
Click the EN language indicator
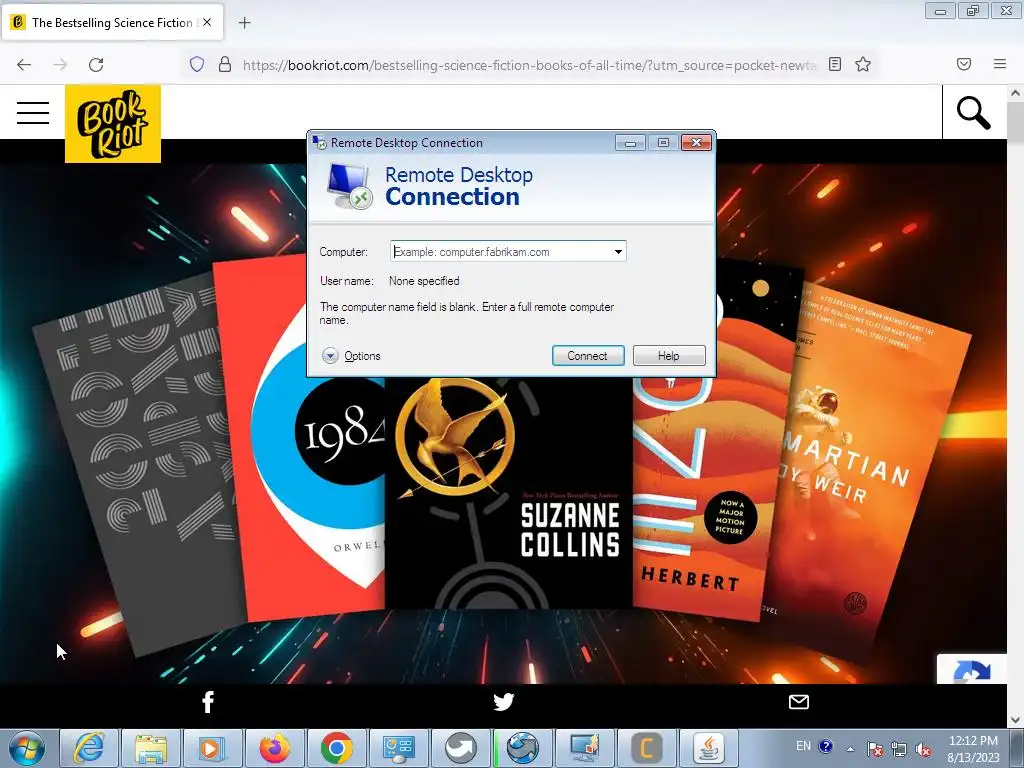point(803,746)
